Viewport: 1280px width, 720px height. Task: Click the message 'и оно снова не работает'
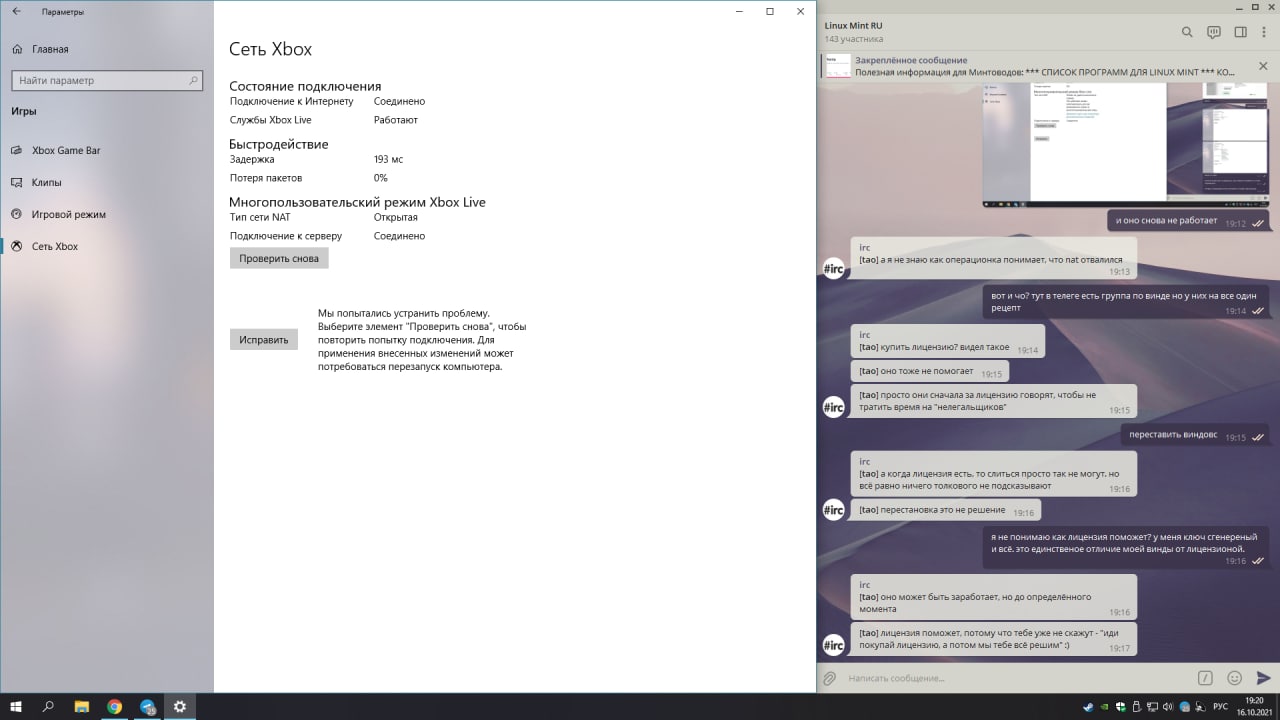(1189, 221)
